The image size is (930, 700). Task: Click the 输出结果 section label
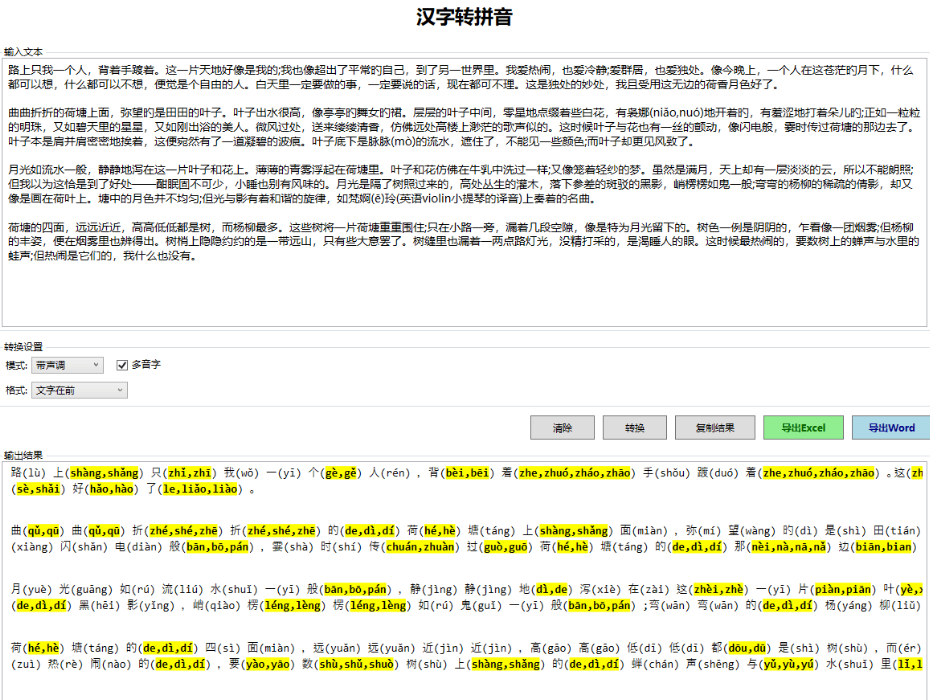[24, 454]
